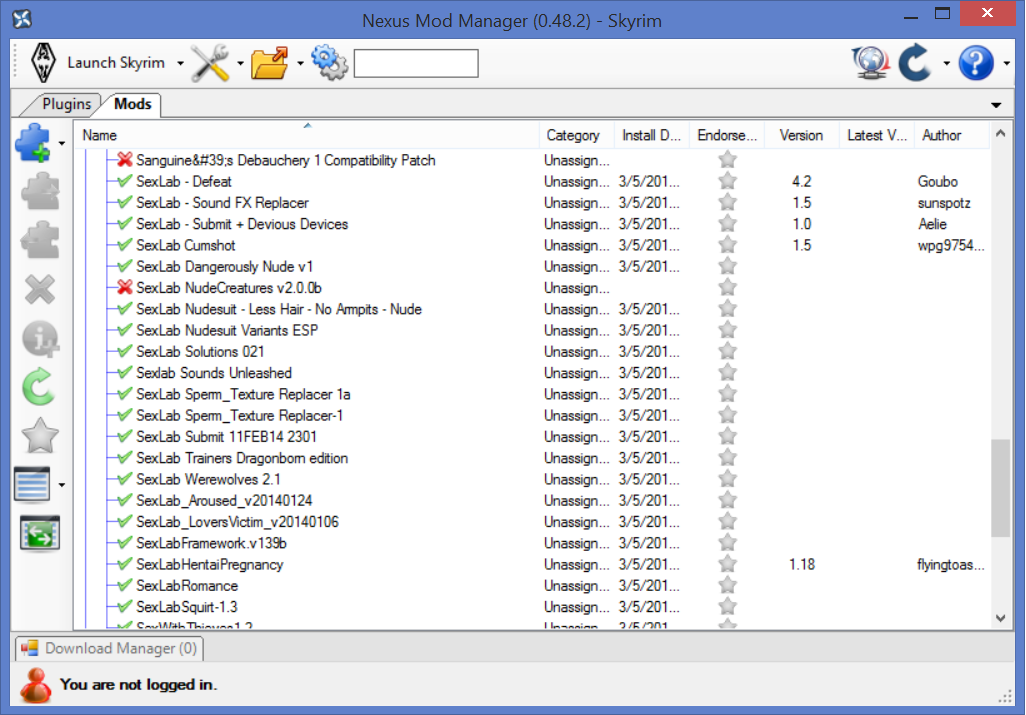Sort by the Latest Version column header

[877, 135]
